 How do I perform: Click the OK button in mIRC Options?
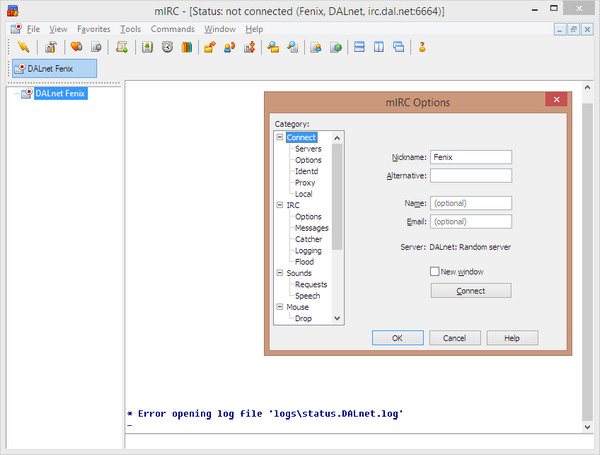point(397,338)
